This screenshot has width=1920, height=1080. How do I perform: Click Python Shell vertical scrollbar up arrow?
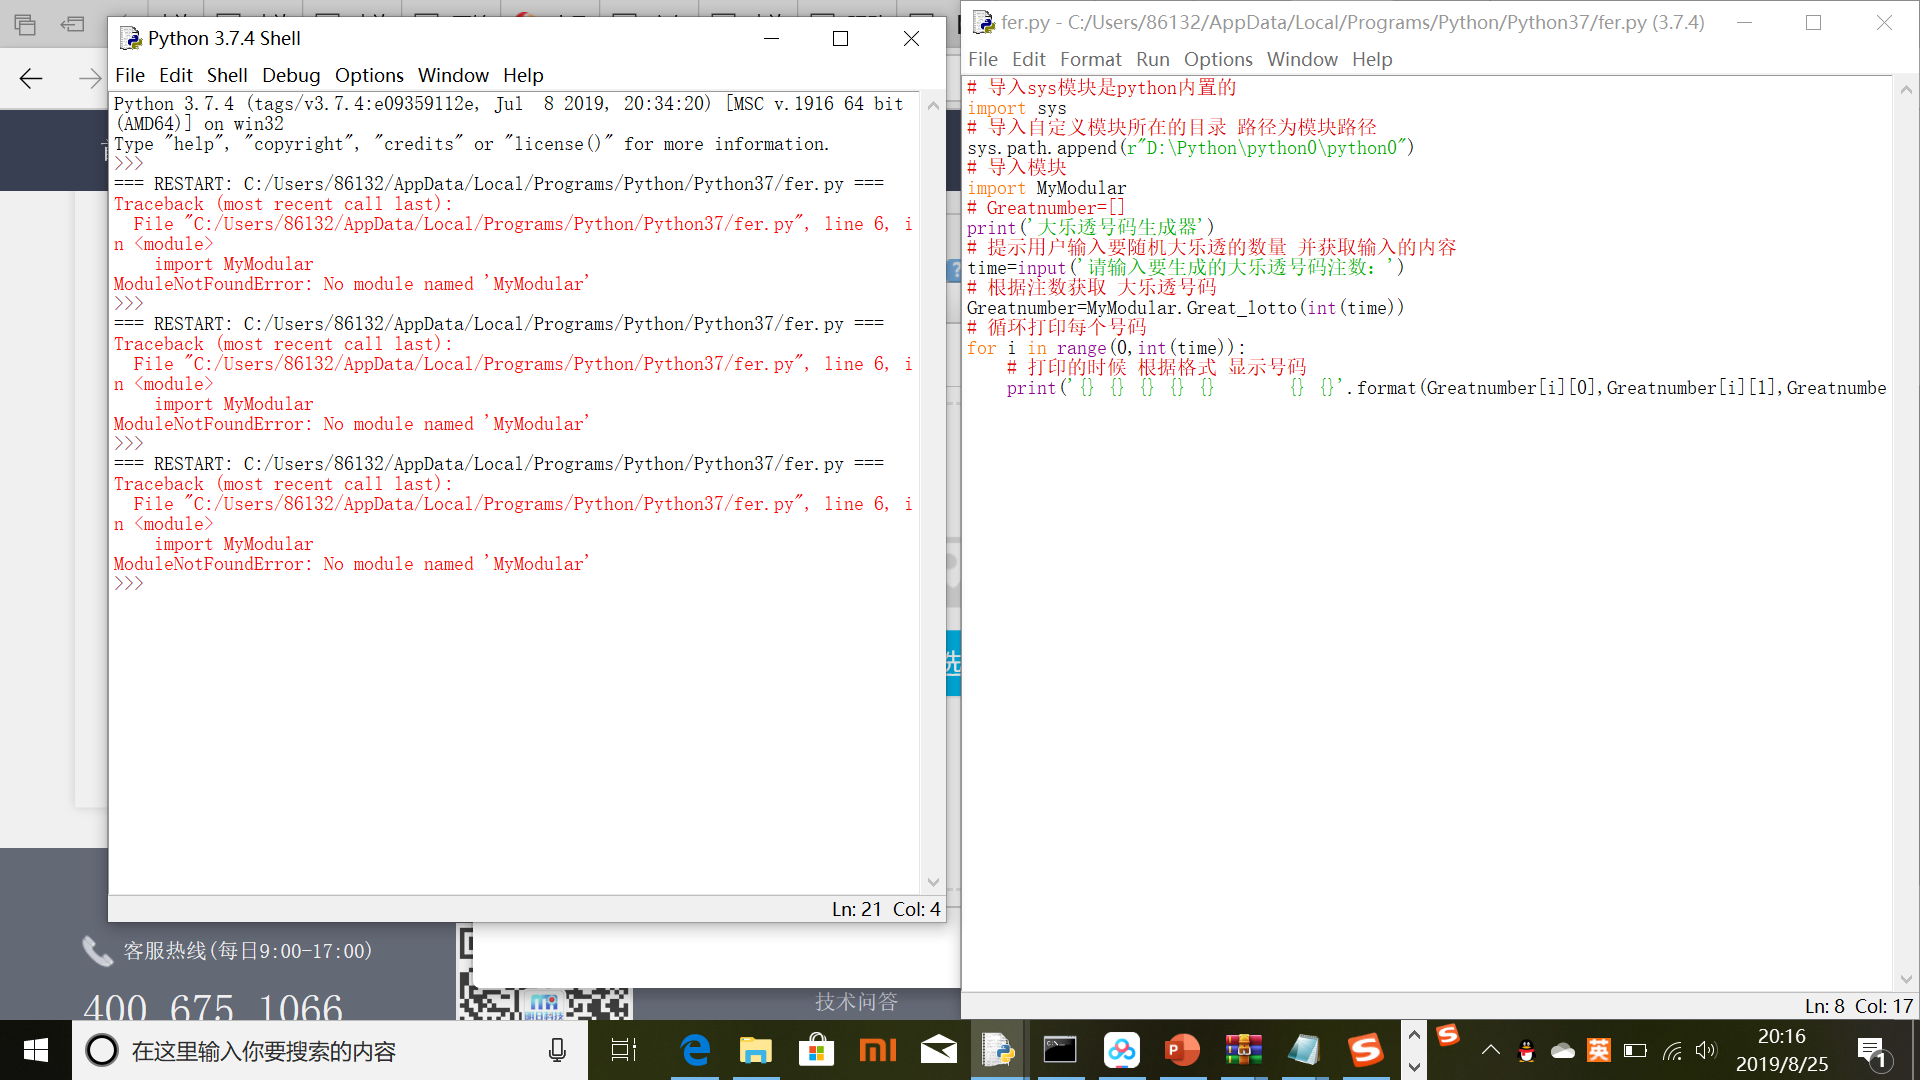point(933,105)
